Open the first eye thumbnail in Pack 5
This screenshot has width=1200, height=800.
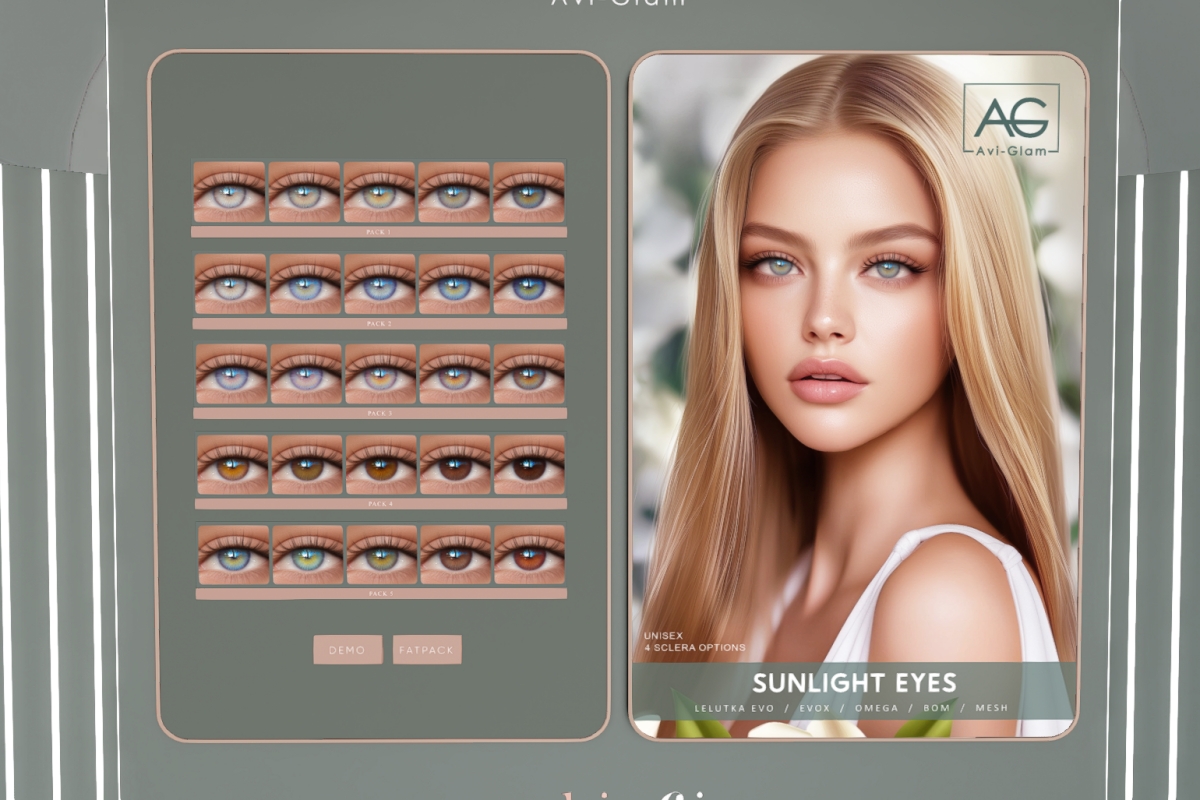[x=233, y=555]
